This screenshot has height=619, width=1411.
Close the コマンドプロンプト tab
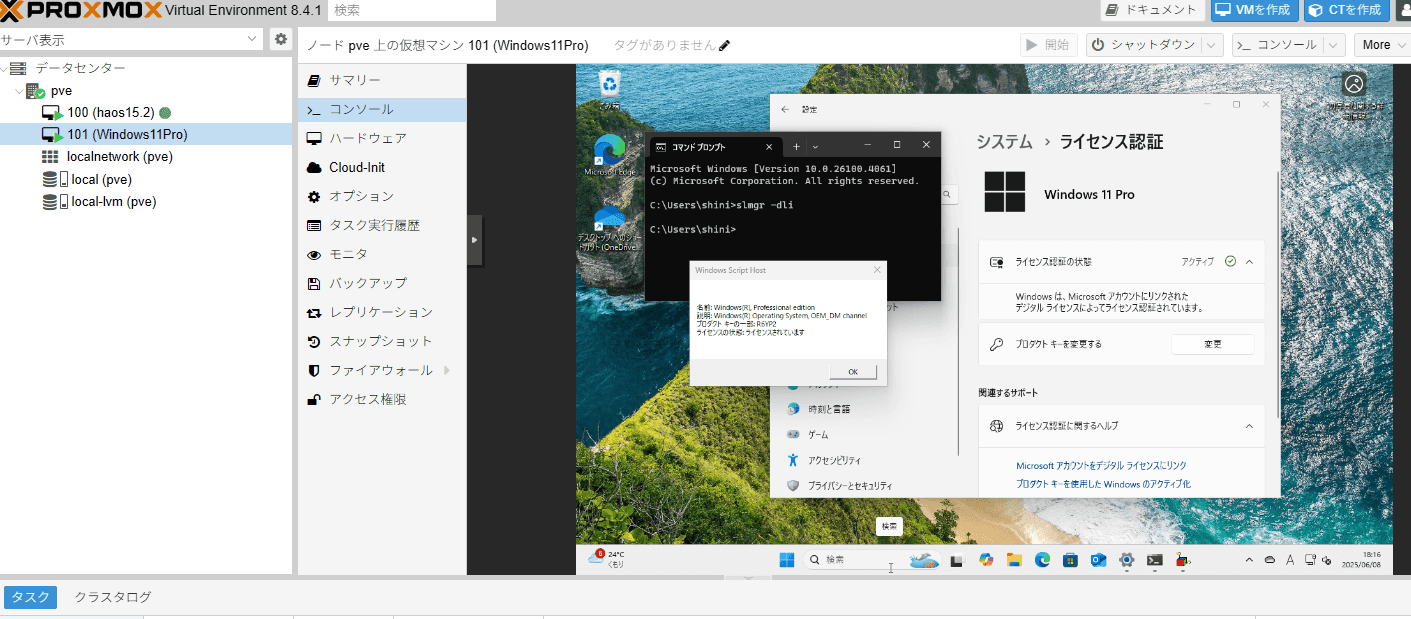tap(768, 147)
